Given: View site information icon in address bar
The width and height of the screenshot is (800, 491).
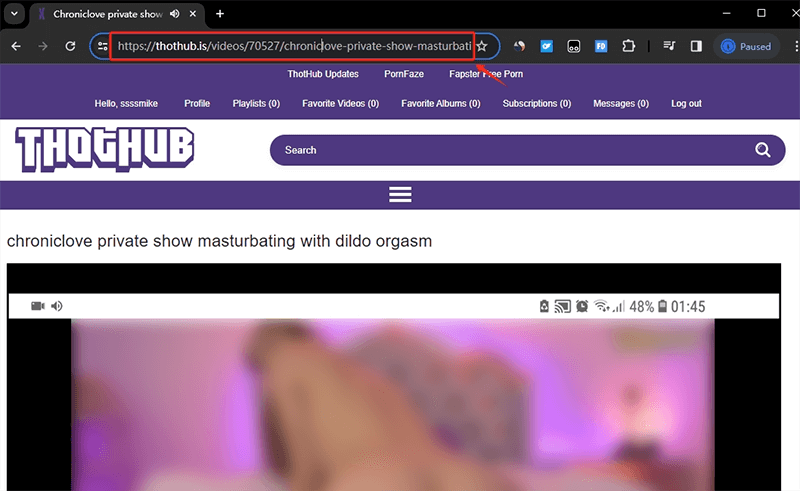Looking at the screenshot, I should pos(103,46).
